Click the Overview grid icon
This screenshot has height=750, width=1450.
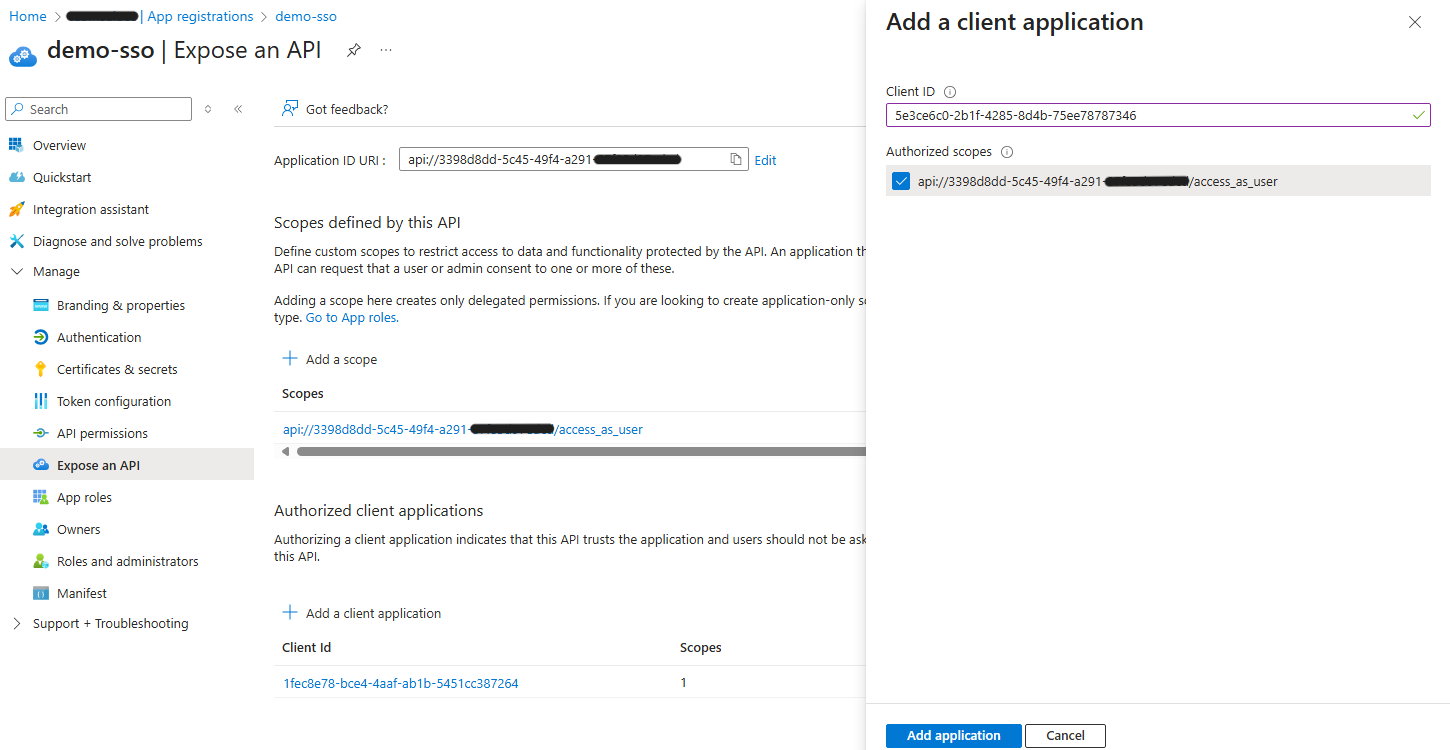(x=16, y=145)
